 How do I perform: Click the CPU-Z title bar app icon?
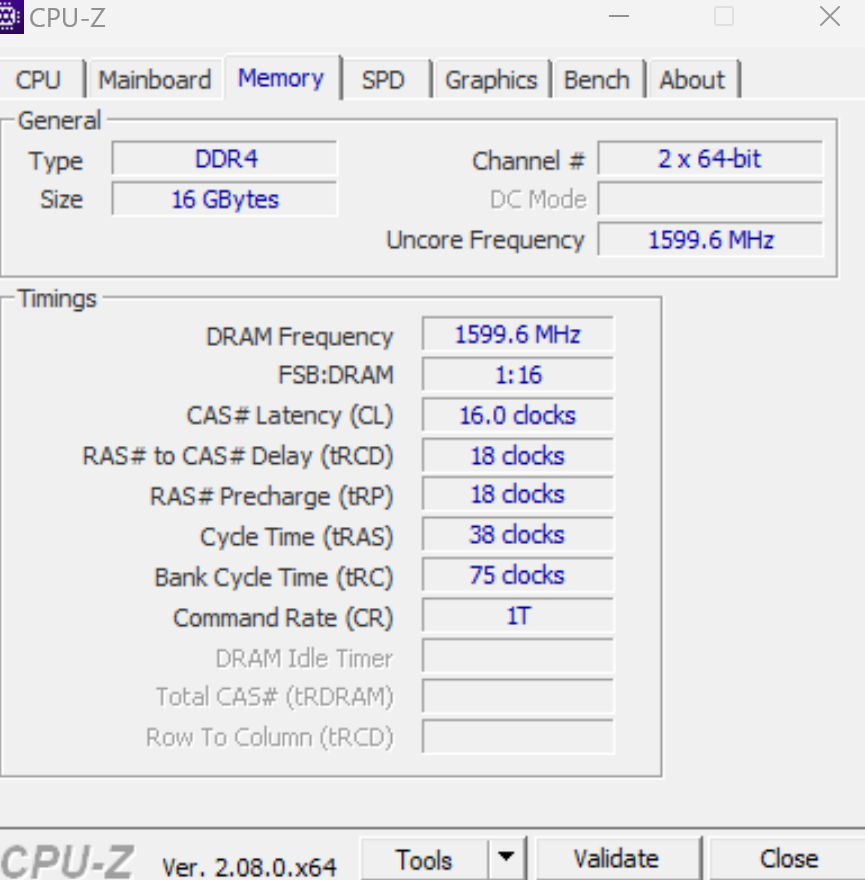pyautogui.click(x=10, y=17)
